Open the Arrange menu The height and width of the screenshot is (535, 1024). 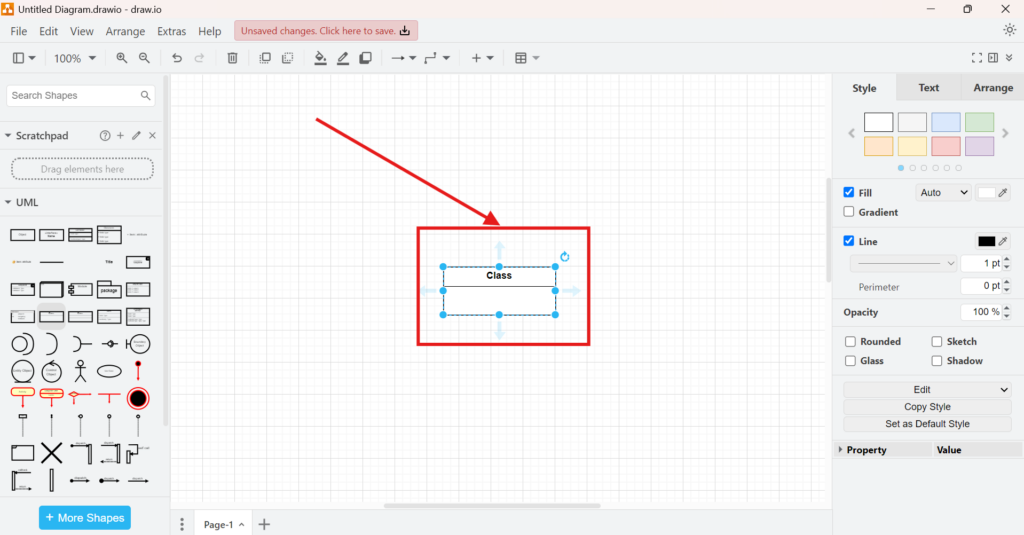pos(125,31)
